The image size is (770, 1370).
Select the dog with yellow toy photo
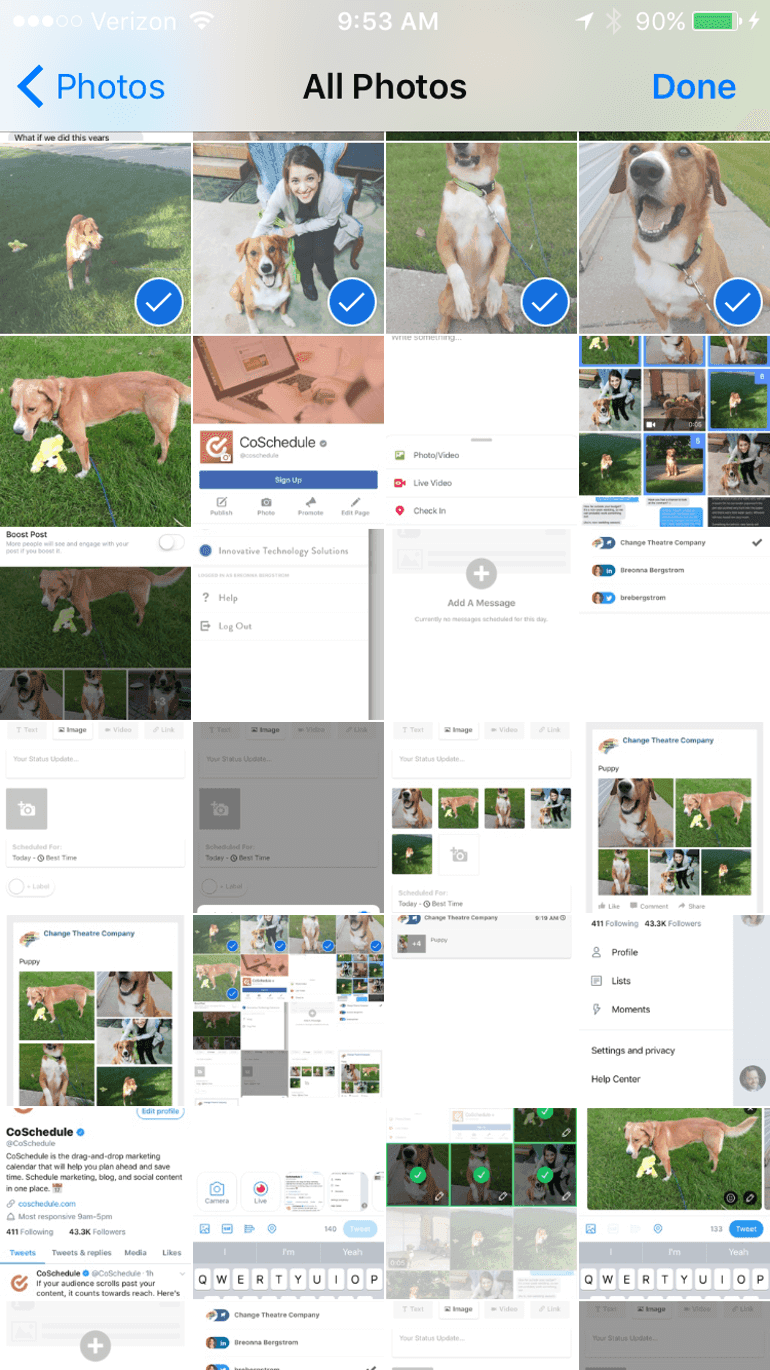pos(95,431)
